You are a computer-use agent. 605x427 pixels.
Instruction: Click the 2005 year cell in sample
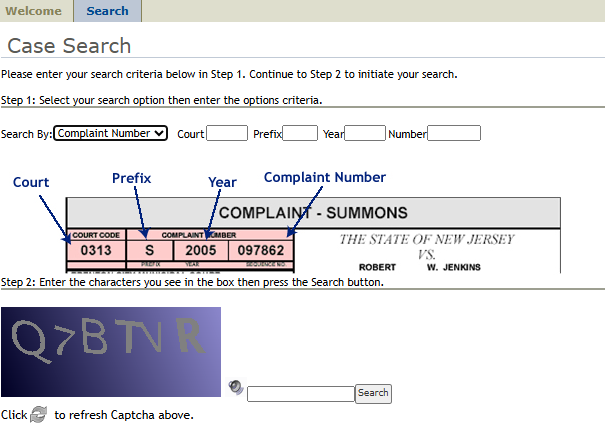tap(200, 250)
